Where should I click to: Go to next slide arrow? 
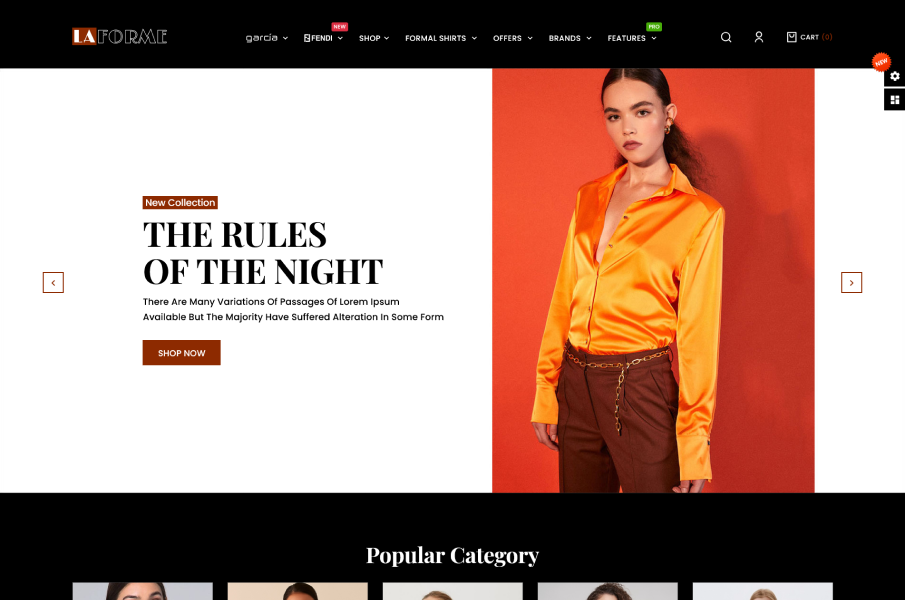click(851, 283)
